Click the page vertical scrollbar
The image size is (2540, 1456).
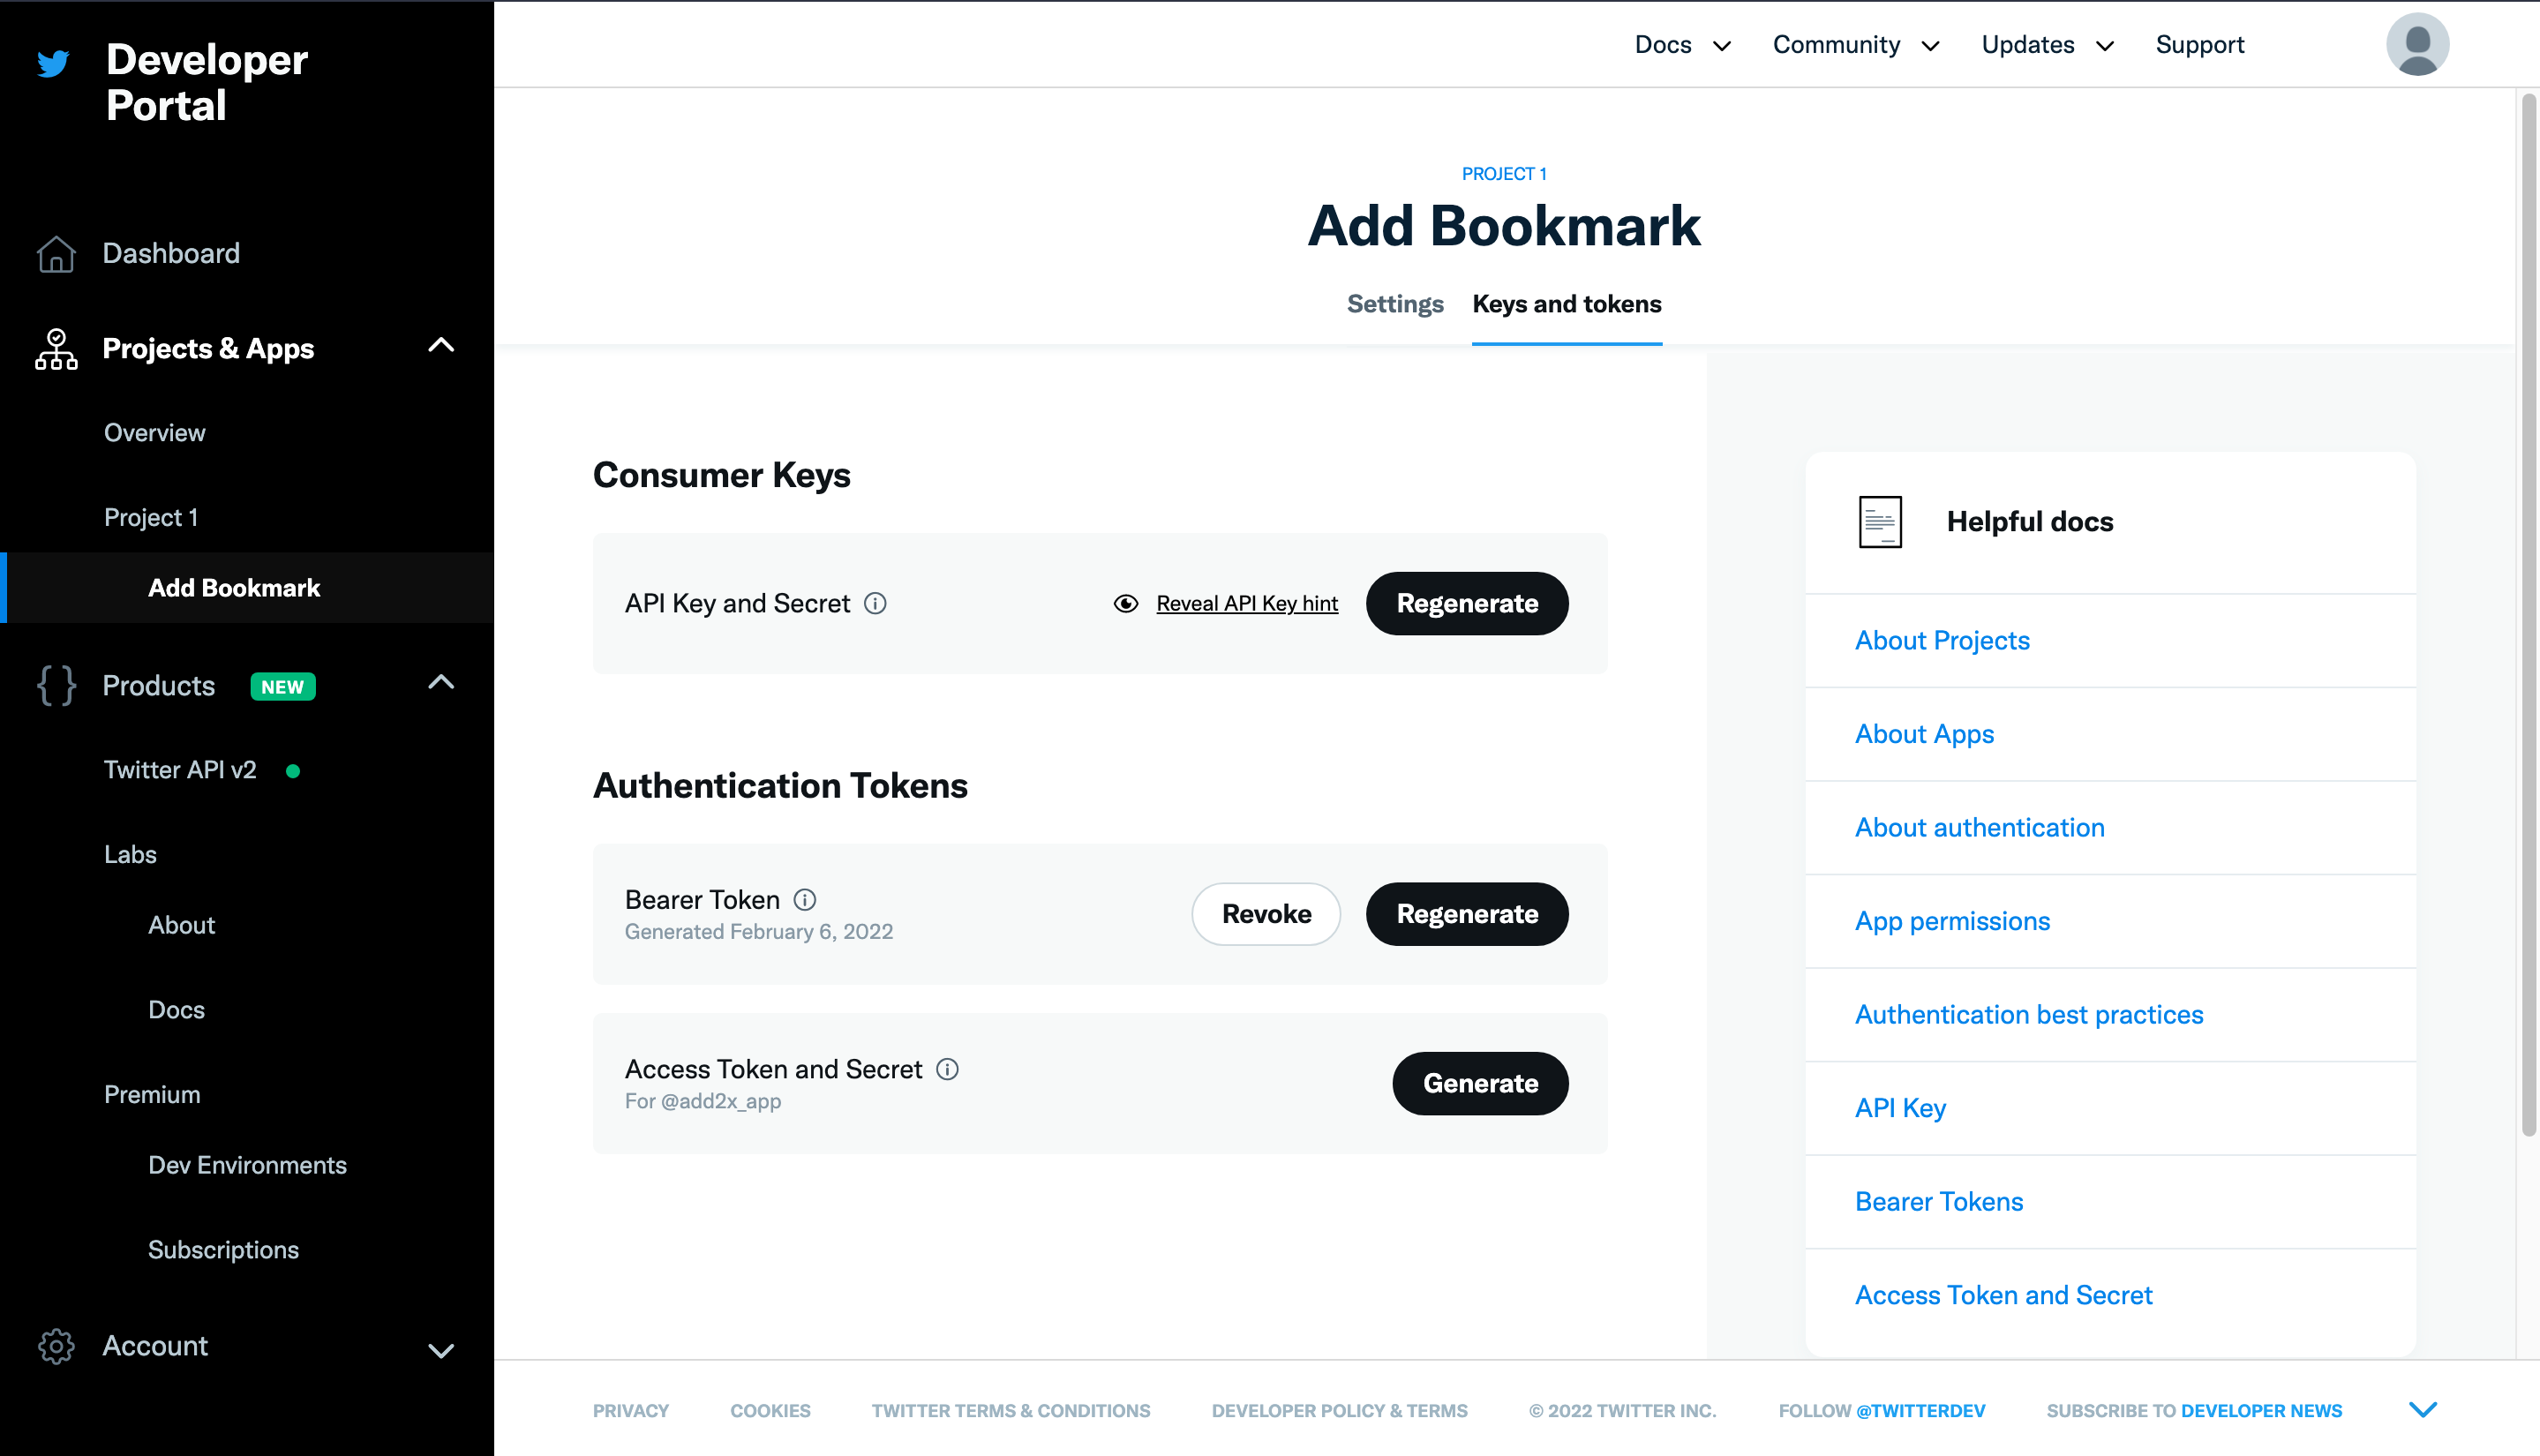(x=2529, y=614)
